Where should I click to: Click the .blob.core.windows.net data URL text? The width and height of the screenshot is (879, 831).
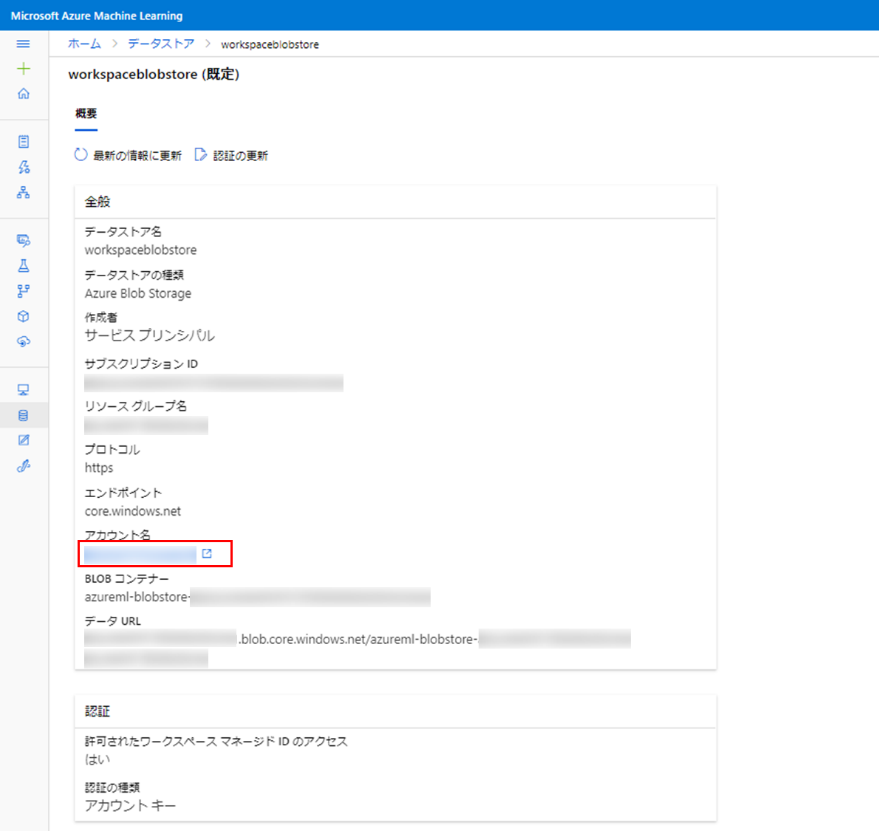tap(358, 639)
